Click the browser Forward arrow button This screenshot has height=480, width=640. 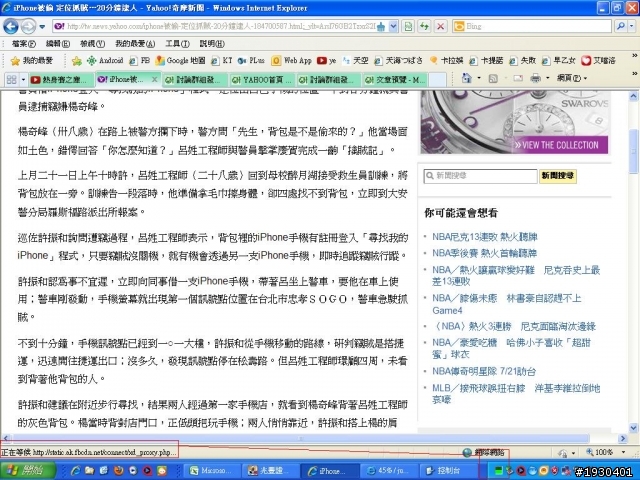tap(28, 27)
